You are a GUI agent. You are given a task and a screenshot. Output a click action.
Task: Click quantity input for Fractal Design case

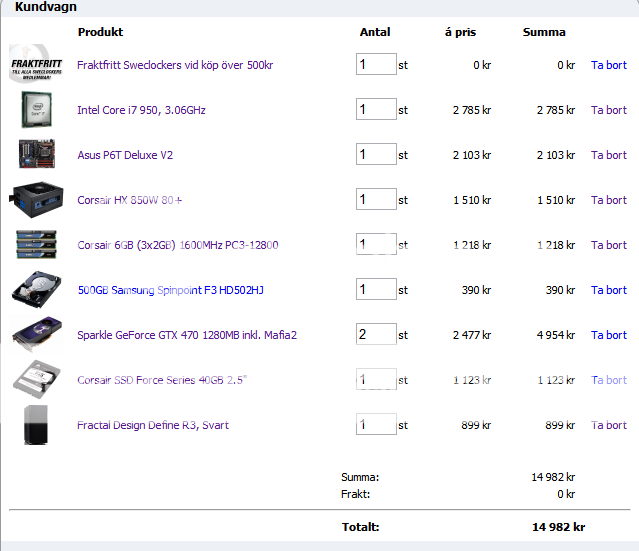[x=375, y=425]
